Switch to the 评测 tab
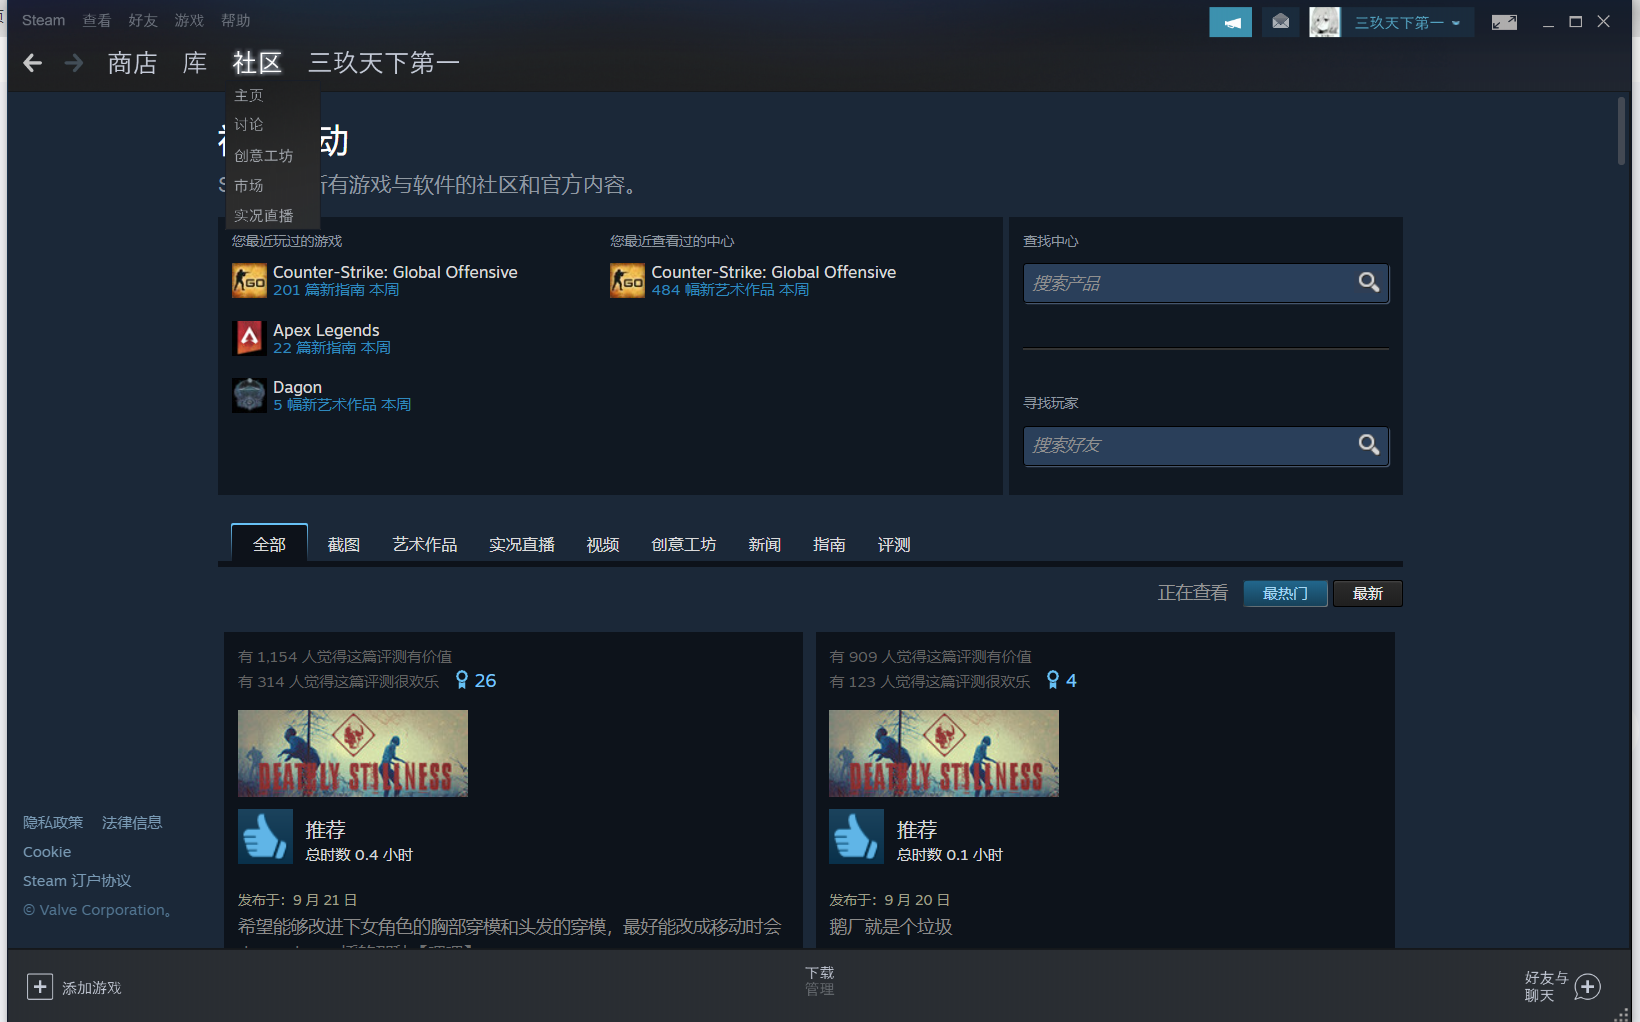 894,544
